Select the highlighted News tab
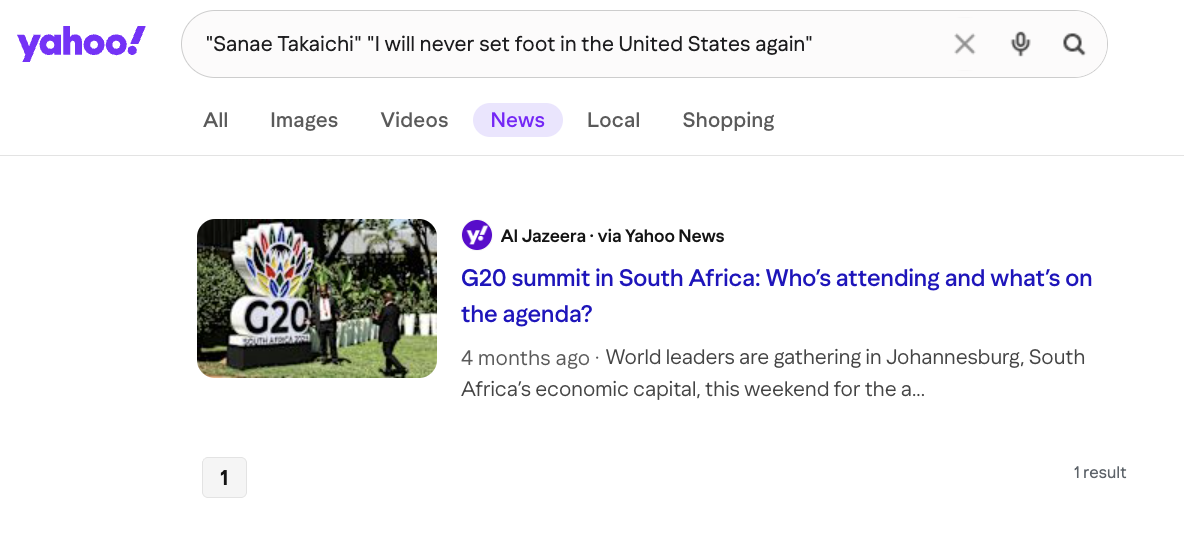This screenshot has width=1184, height=536. click(517, 120)
